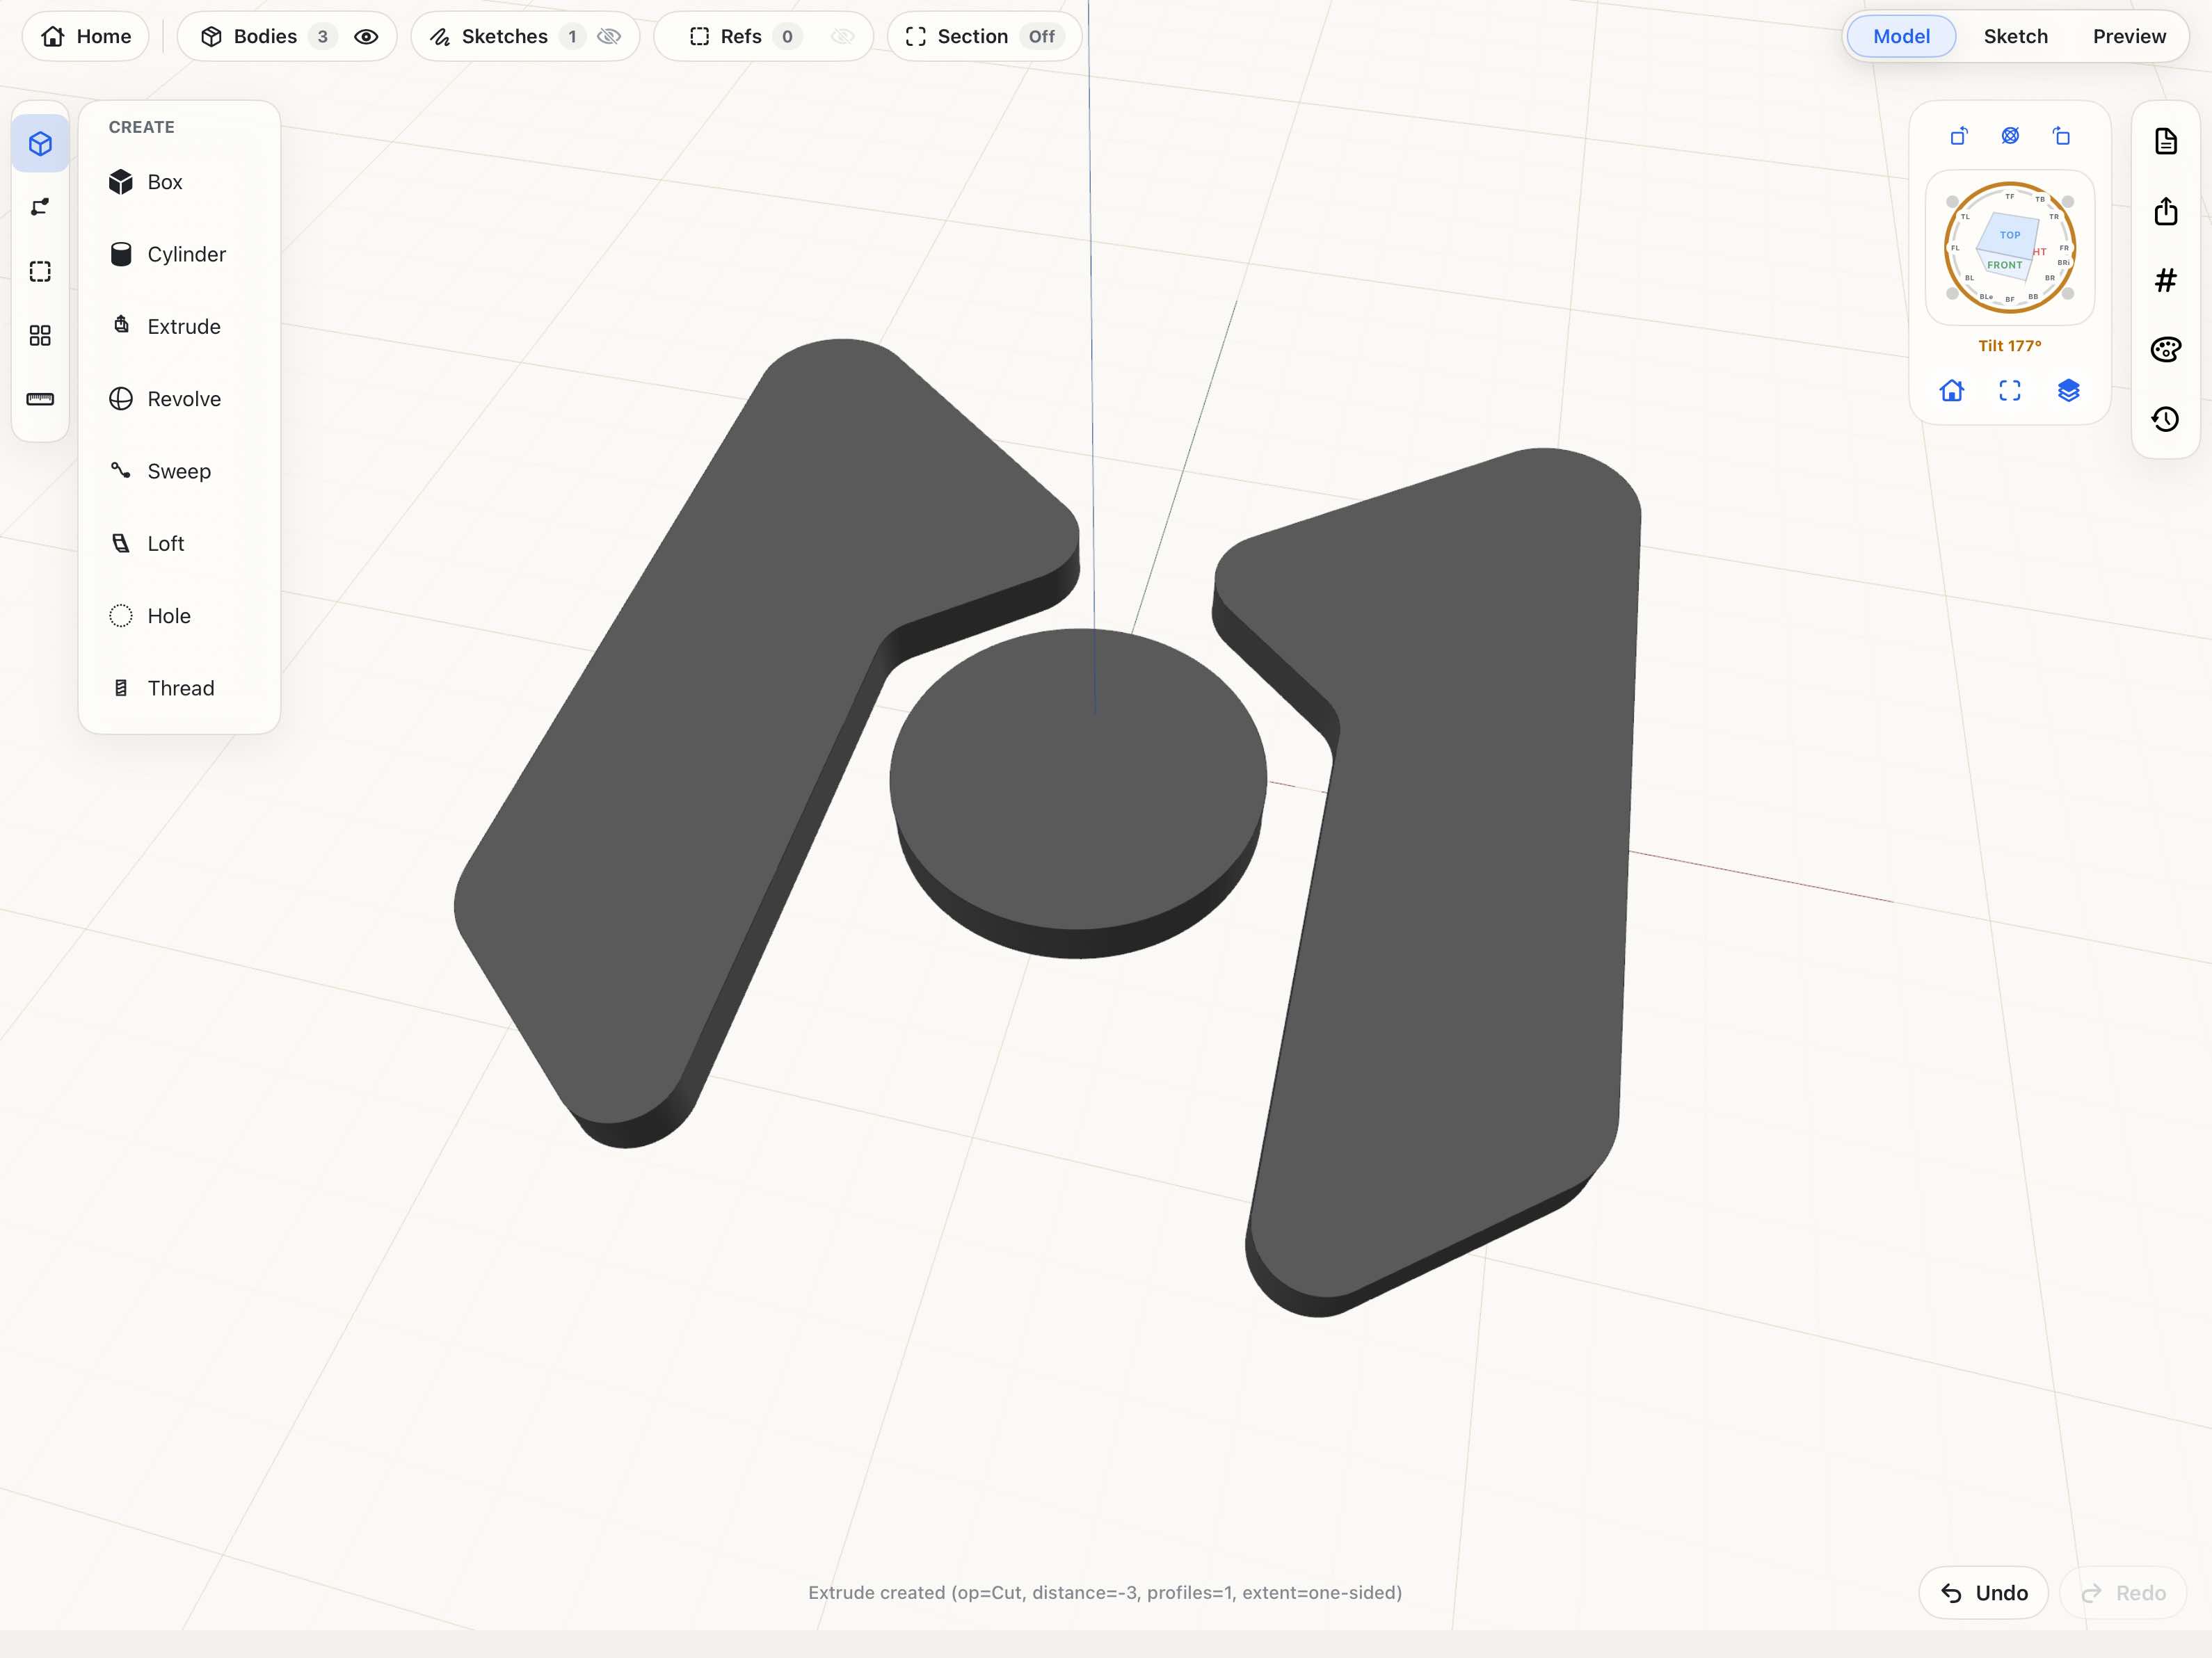2212x1658 pixels.
Task: Click TOP face of view cube
Action: coord(2009,235)
